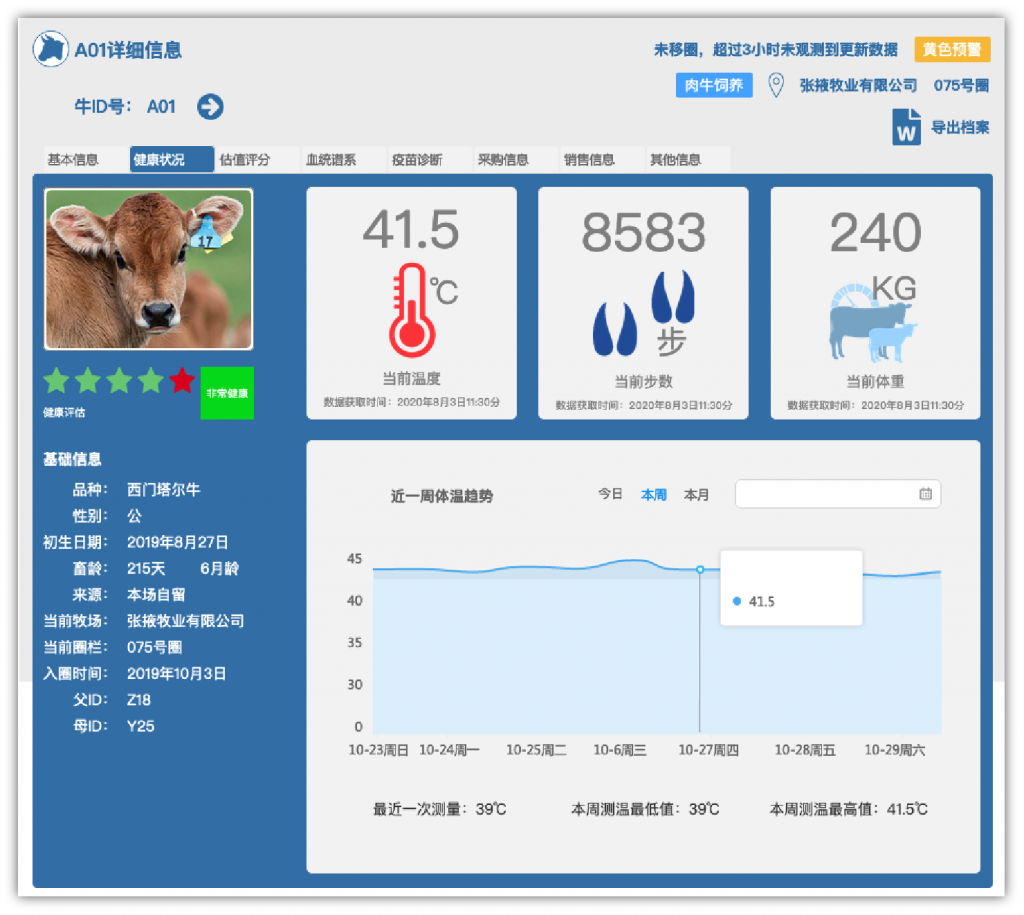Click the 最近一次测量 39℃ text
The width and height of the screenshot is (1024, 915).
pyautogui.click(x=440, y=809)
